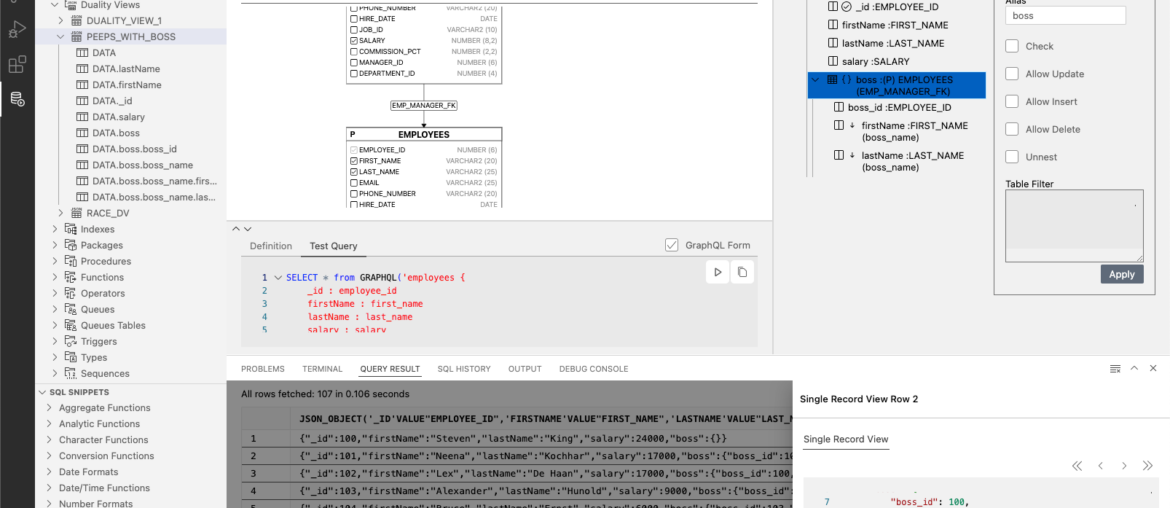This screenshot has width=1170, height=508.
Task: Switch to the Definition tab
Action: [271, 245]
